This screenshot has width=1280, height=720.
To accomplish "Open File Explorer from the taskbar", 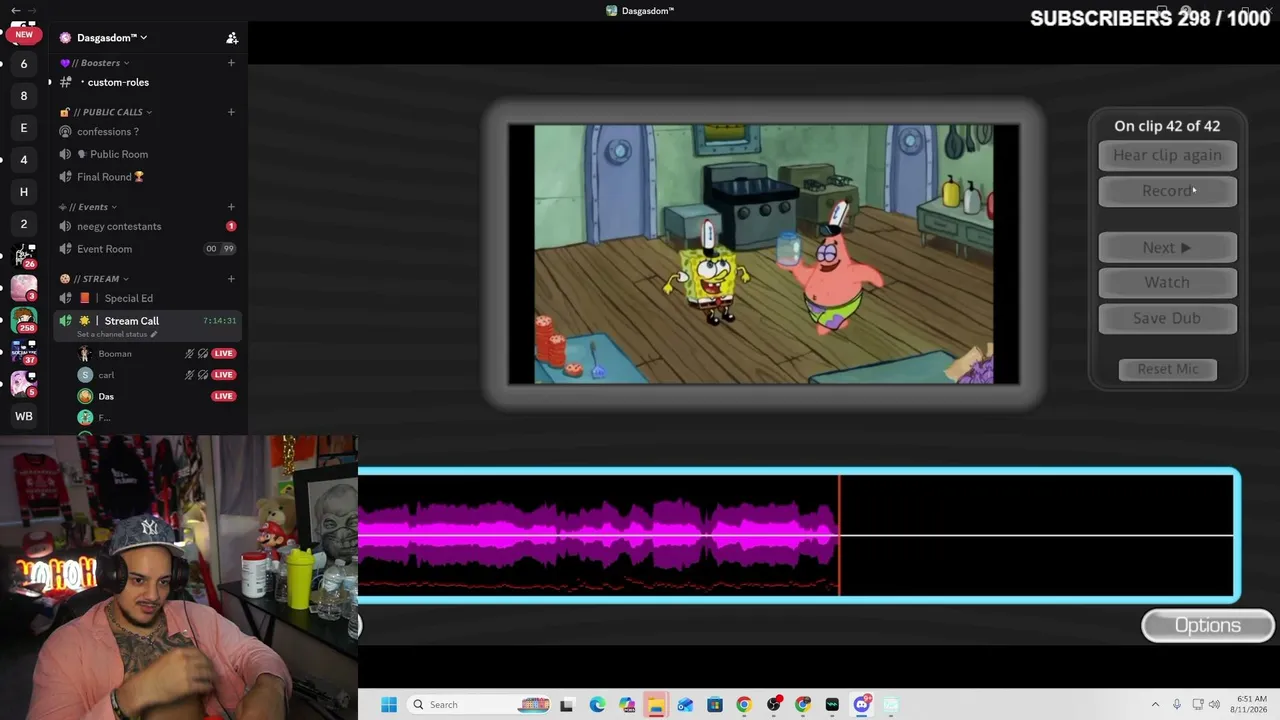I will [x=655, y=705].
